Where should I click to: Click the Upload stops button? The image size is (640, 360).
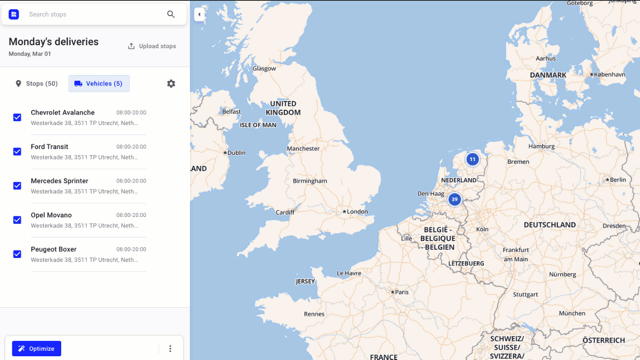pos(152,46)
